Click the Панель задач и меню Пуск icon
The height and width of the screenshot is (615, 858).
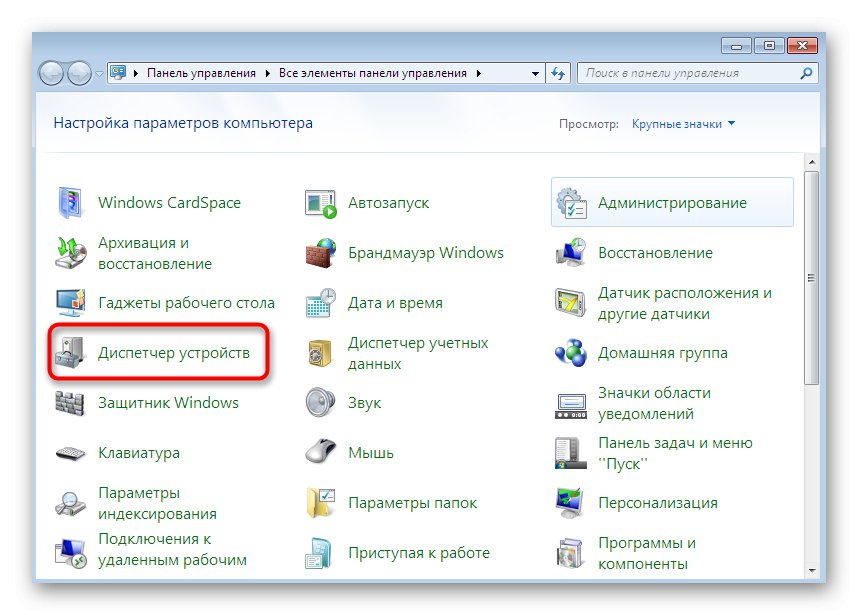point(571,453)
